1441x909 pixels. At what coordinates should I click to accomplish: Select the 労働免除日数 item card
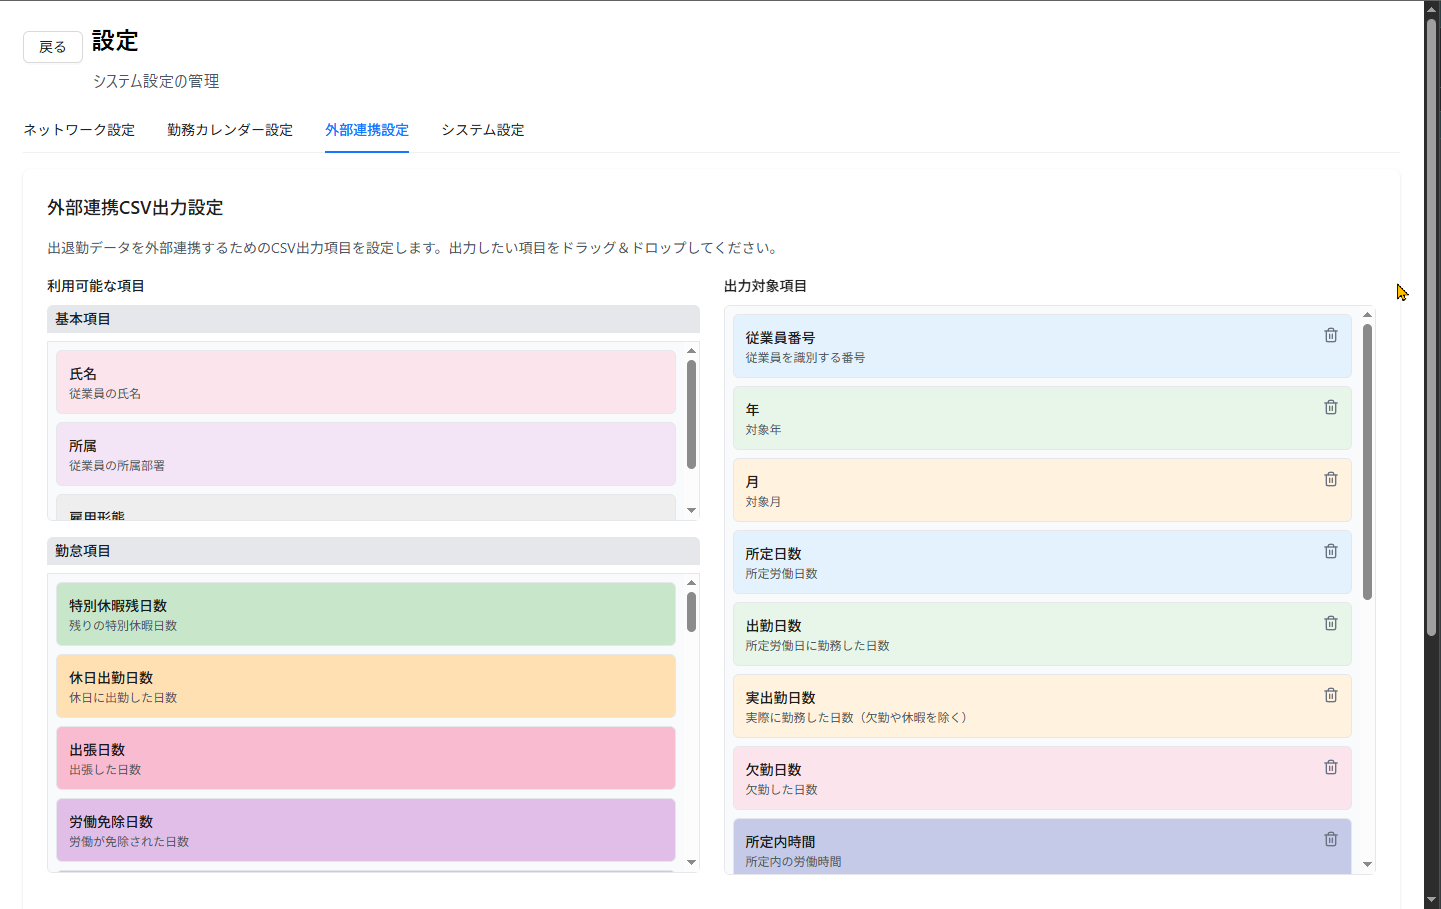366,830
